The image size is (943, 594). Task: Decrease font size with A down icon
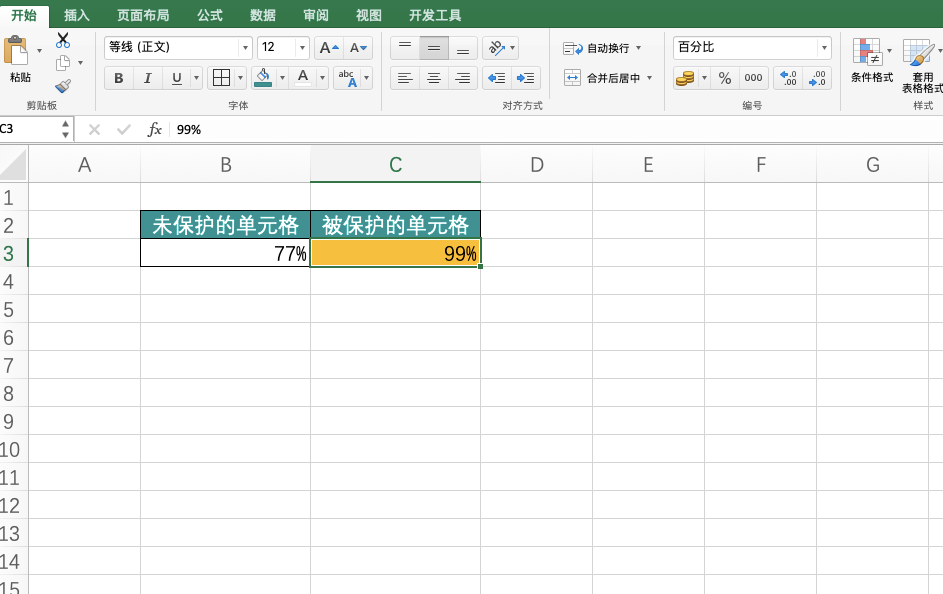pyautogui.click(x=358, y=48)
